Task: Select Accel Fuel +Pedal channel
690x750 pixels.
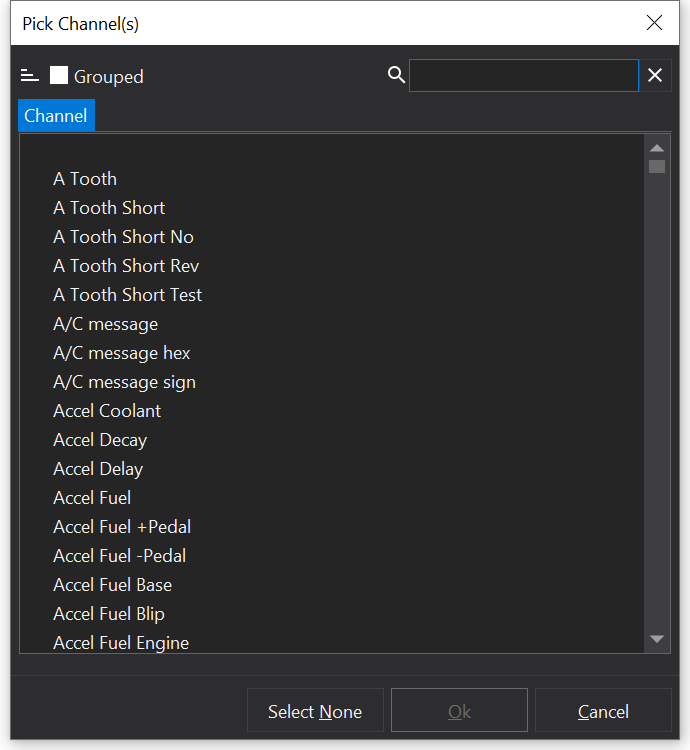Action: point(122,527)
